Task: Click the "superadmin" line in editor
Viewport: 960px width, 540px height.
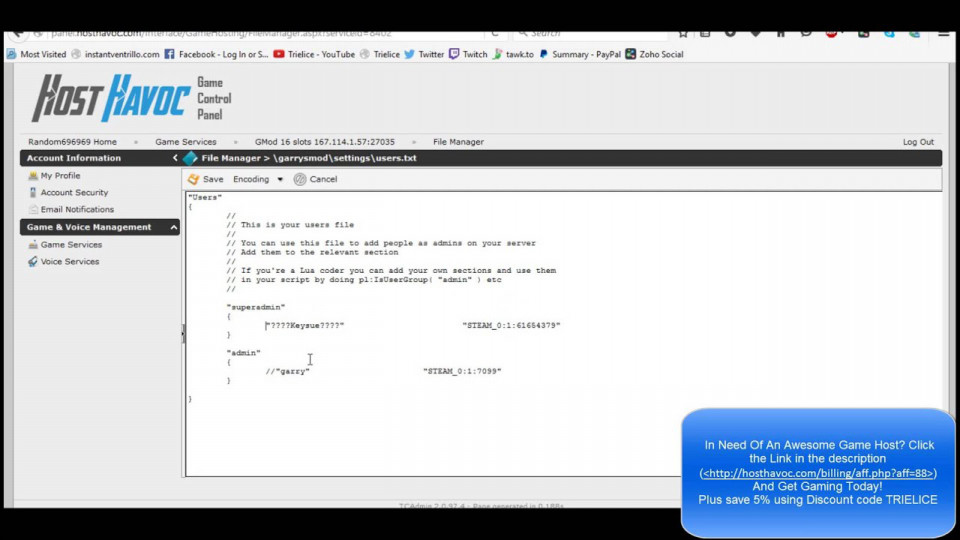Action: tap(256, 307)
